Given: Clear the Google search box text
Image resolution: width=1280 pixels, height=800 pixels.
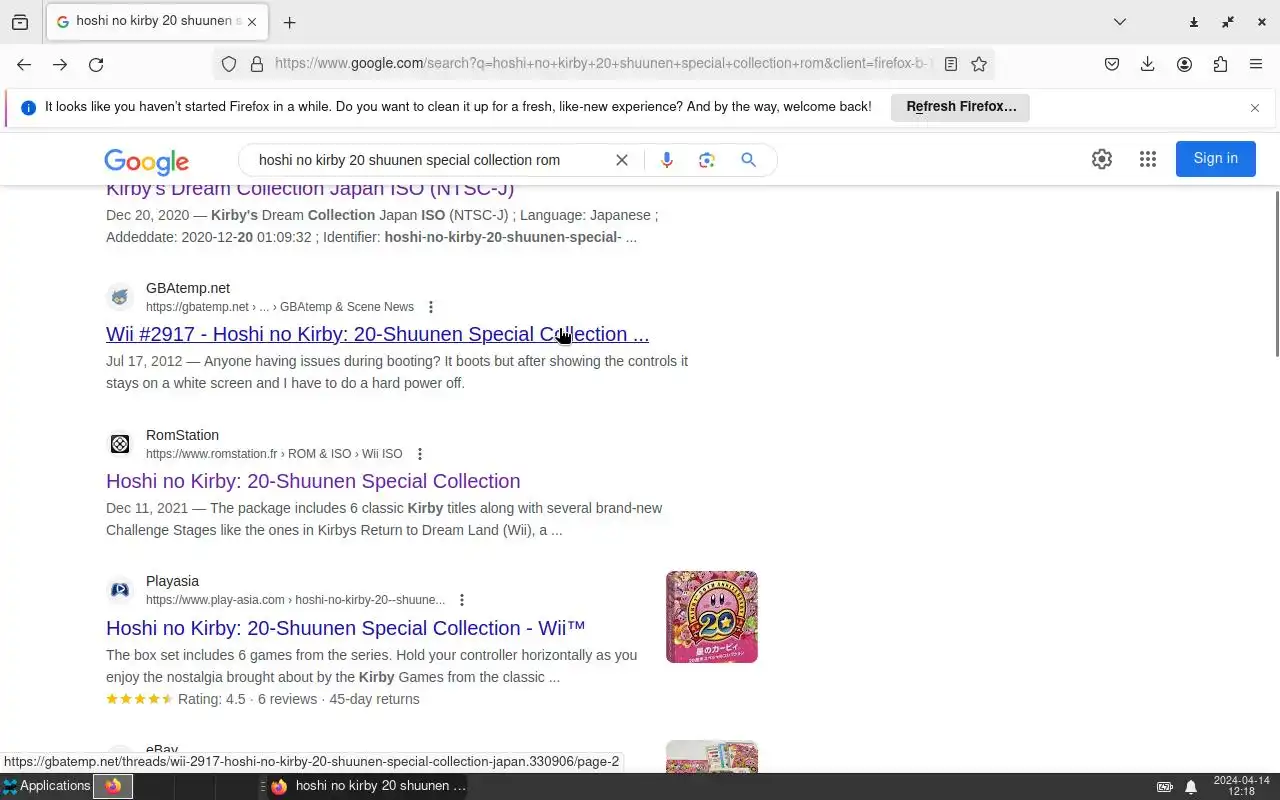Looking at the screenshot, I should pos(622,160).
